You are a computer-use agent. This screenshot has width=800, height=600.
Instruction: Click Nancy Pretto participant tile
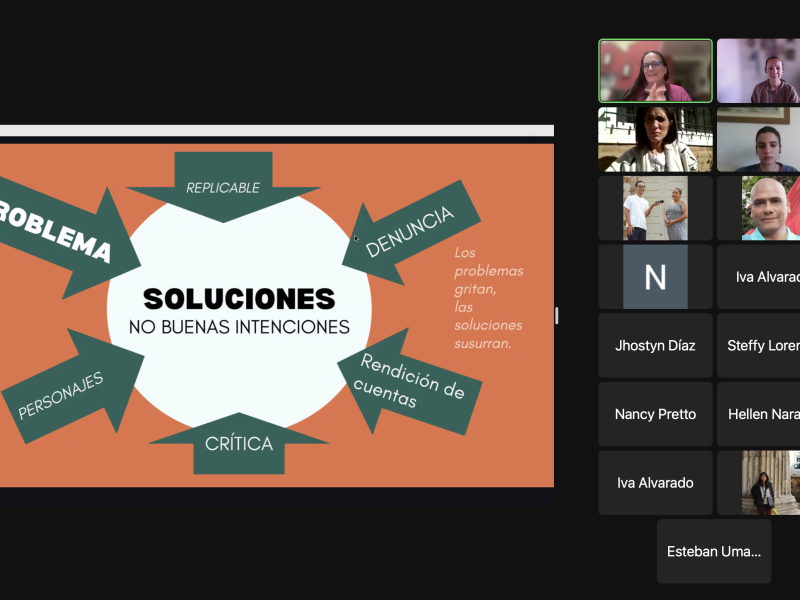[655, 414]
